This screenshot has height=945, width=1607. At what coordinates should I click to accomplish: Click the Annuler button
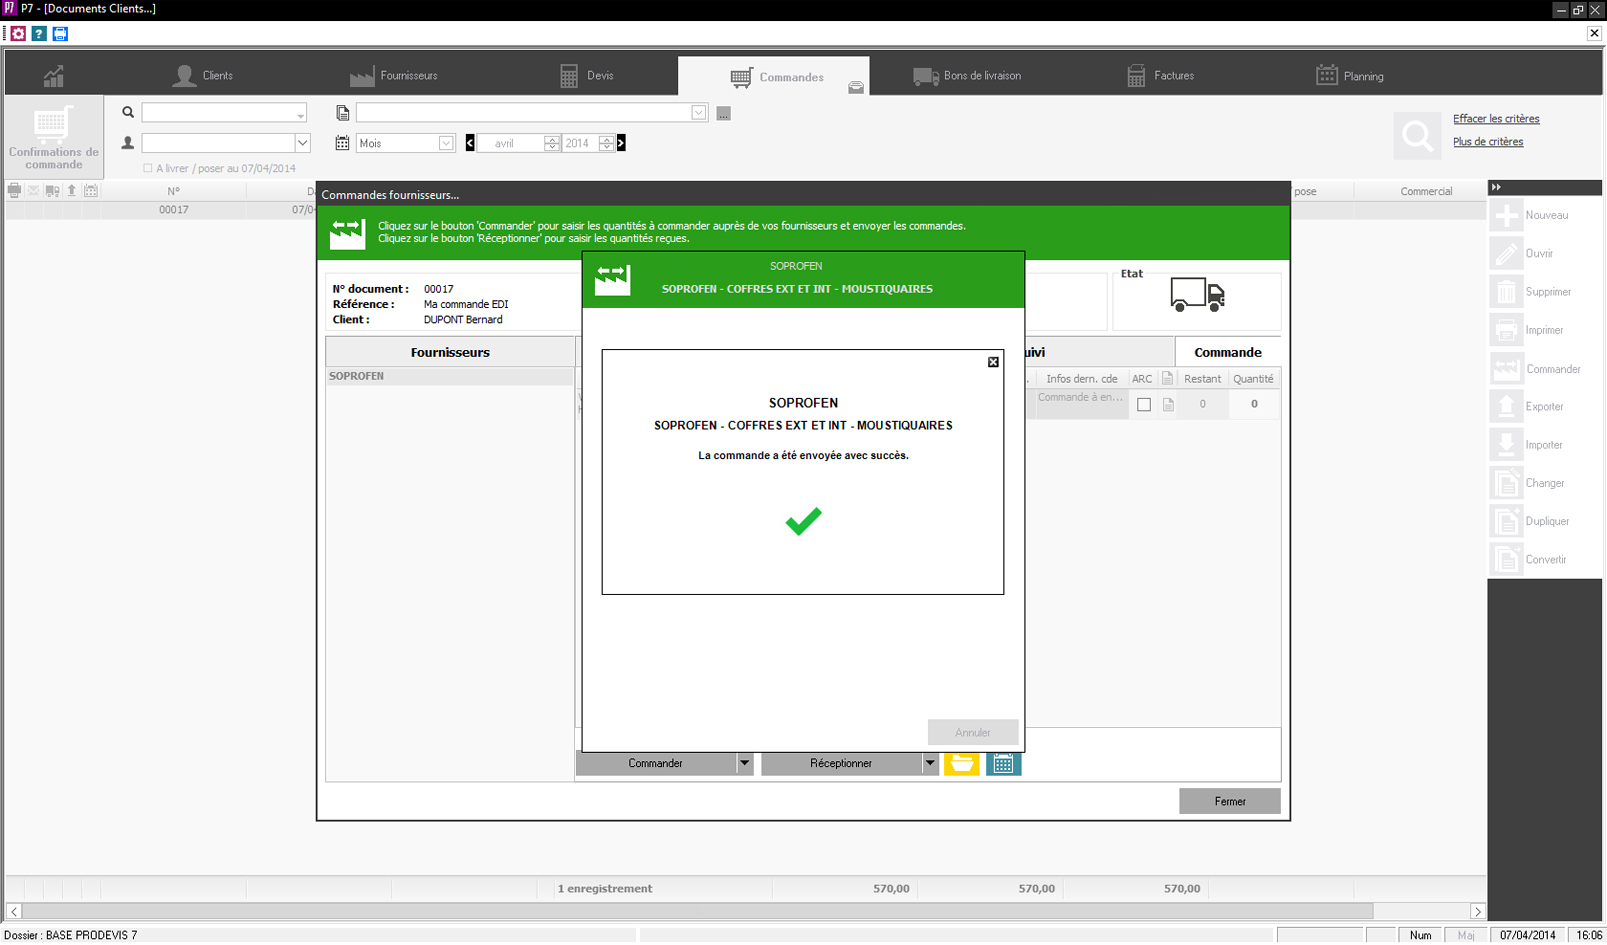click(972, 733)
